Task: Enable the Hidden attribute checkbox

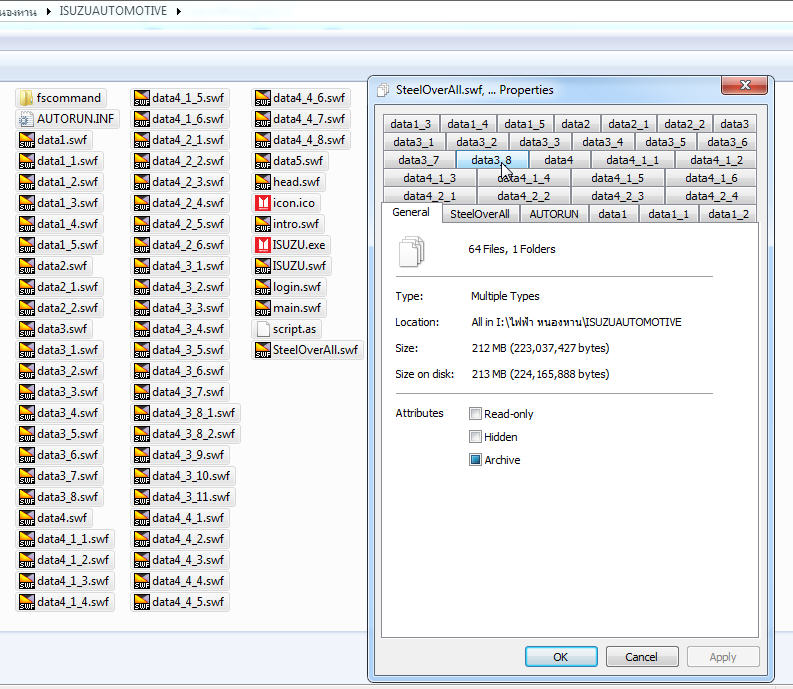Action: [475, 437]
